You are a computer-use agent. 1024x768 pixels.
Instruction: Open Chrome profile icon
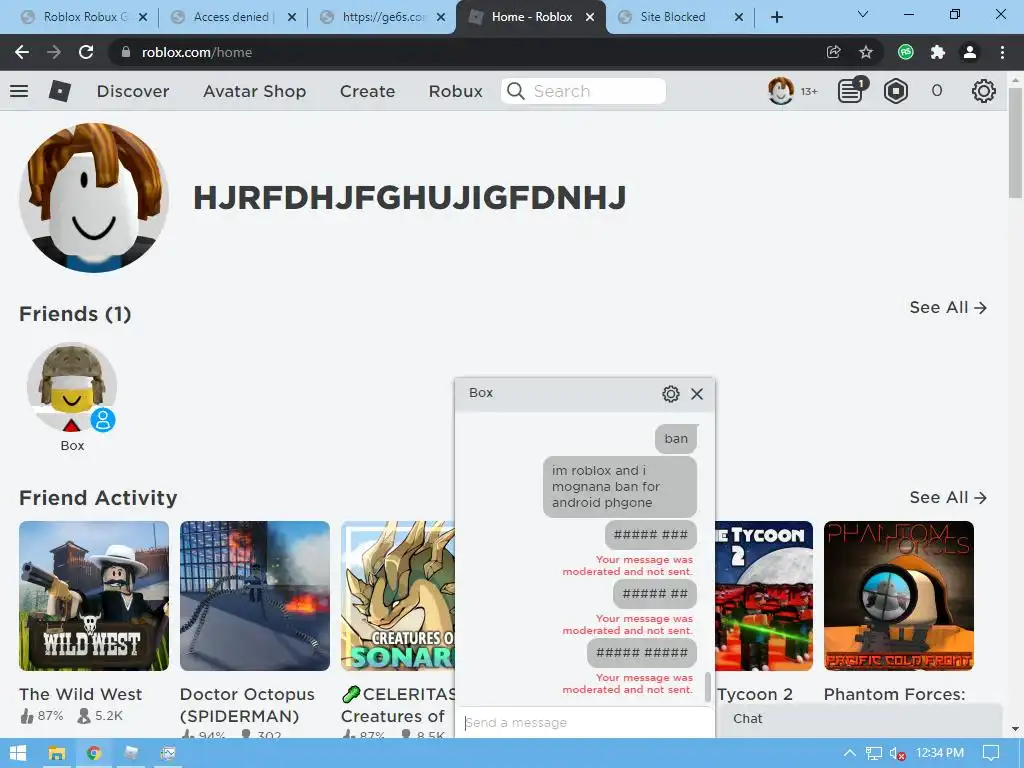pos(970,52)
